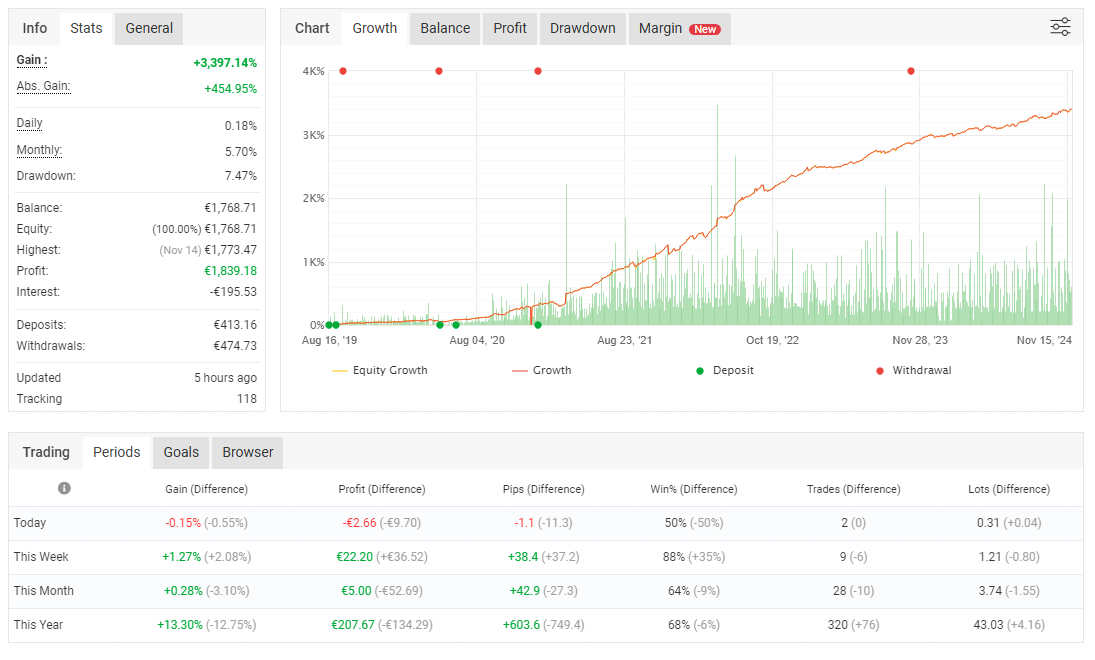
Task: Click the Abs. Gain label link
Action: [x=43, y=86]
